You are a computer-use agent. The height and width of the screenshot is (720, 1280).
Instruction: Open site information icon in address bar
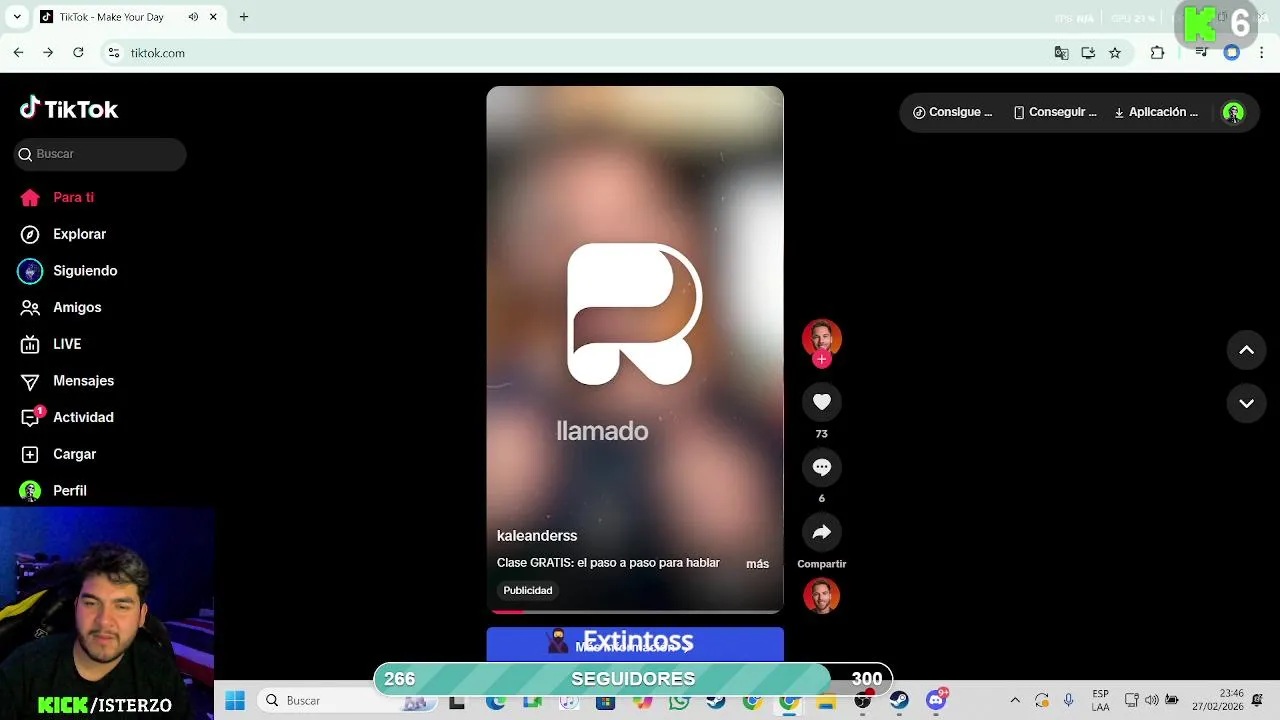(114, 53)
